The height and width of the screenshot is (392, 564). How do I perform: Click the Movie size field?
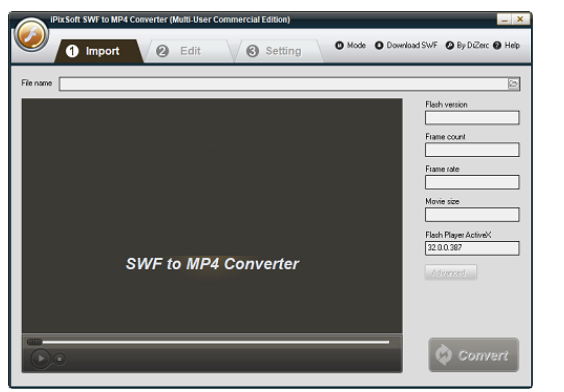(472, 214)
